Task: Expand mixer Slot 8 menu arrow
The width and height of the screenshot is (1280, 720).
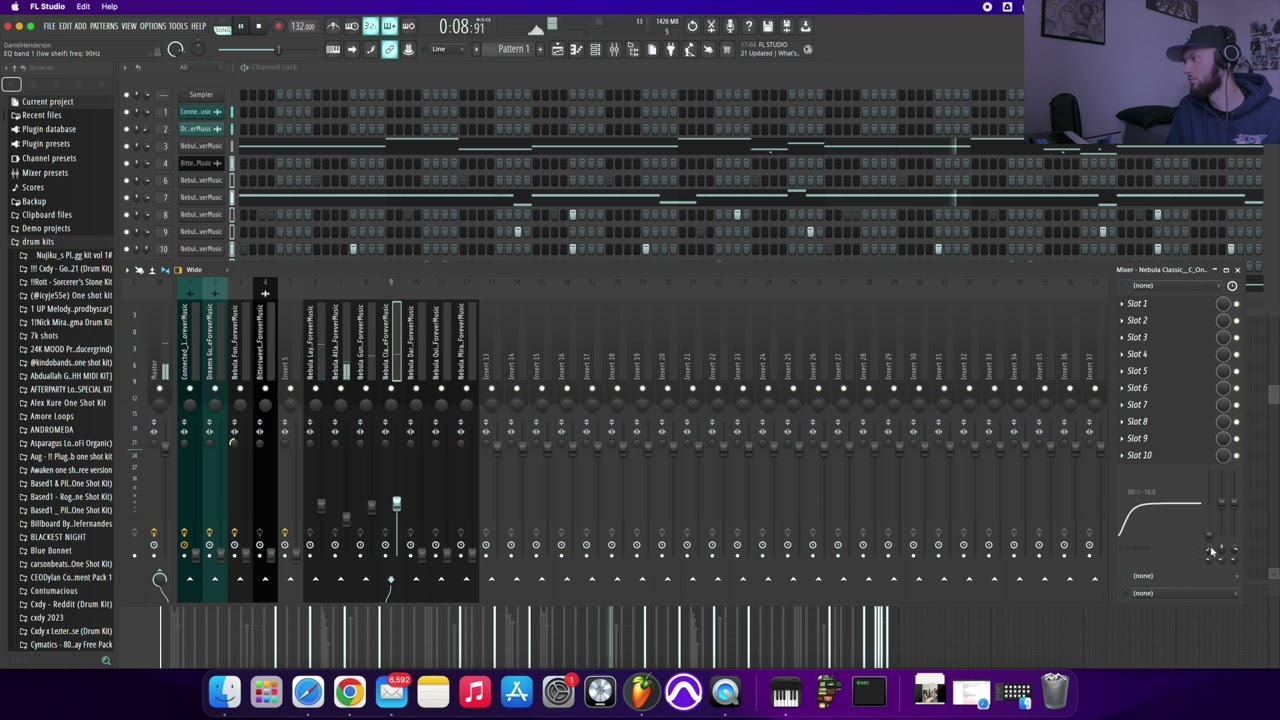Action: pyautogui.click(x=1122, y=422)
